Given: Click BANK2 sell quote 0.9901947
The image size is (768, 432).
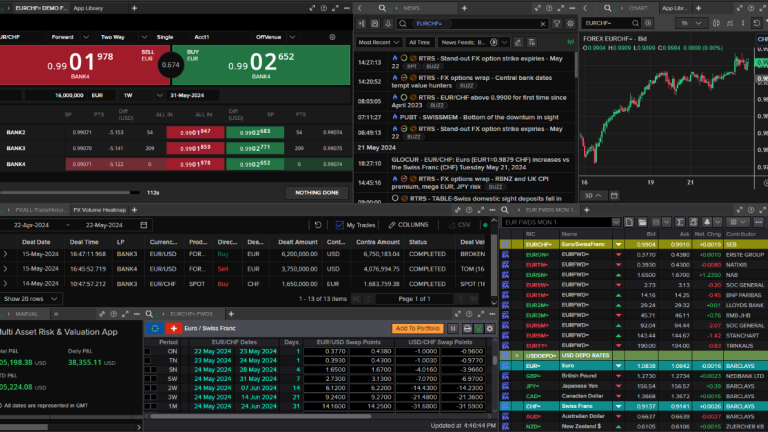Looking at the screenshot, I should (x=195, y=132).
